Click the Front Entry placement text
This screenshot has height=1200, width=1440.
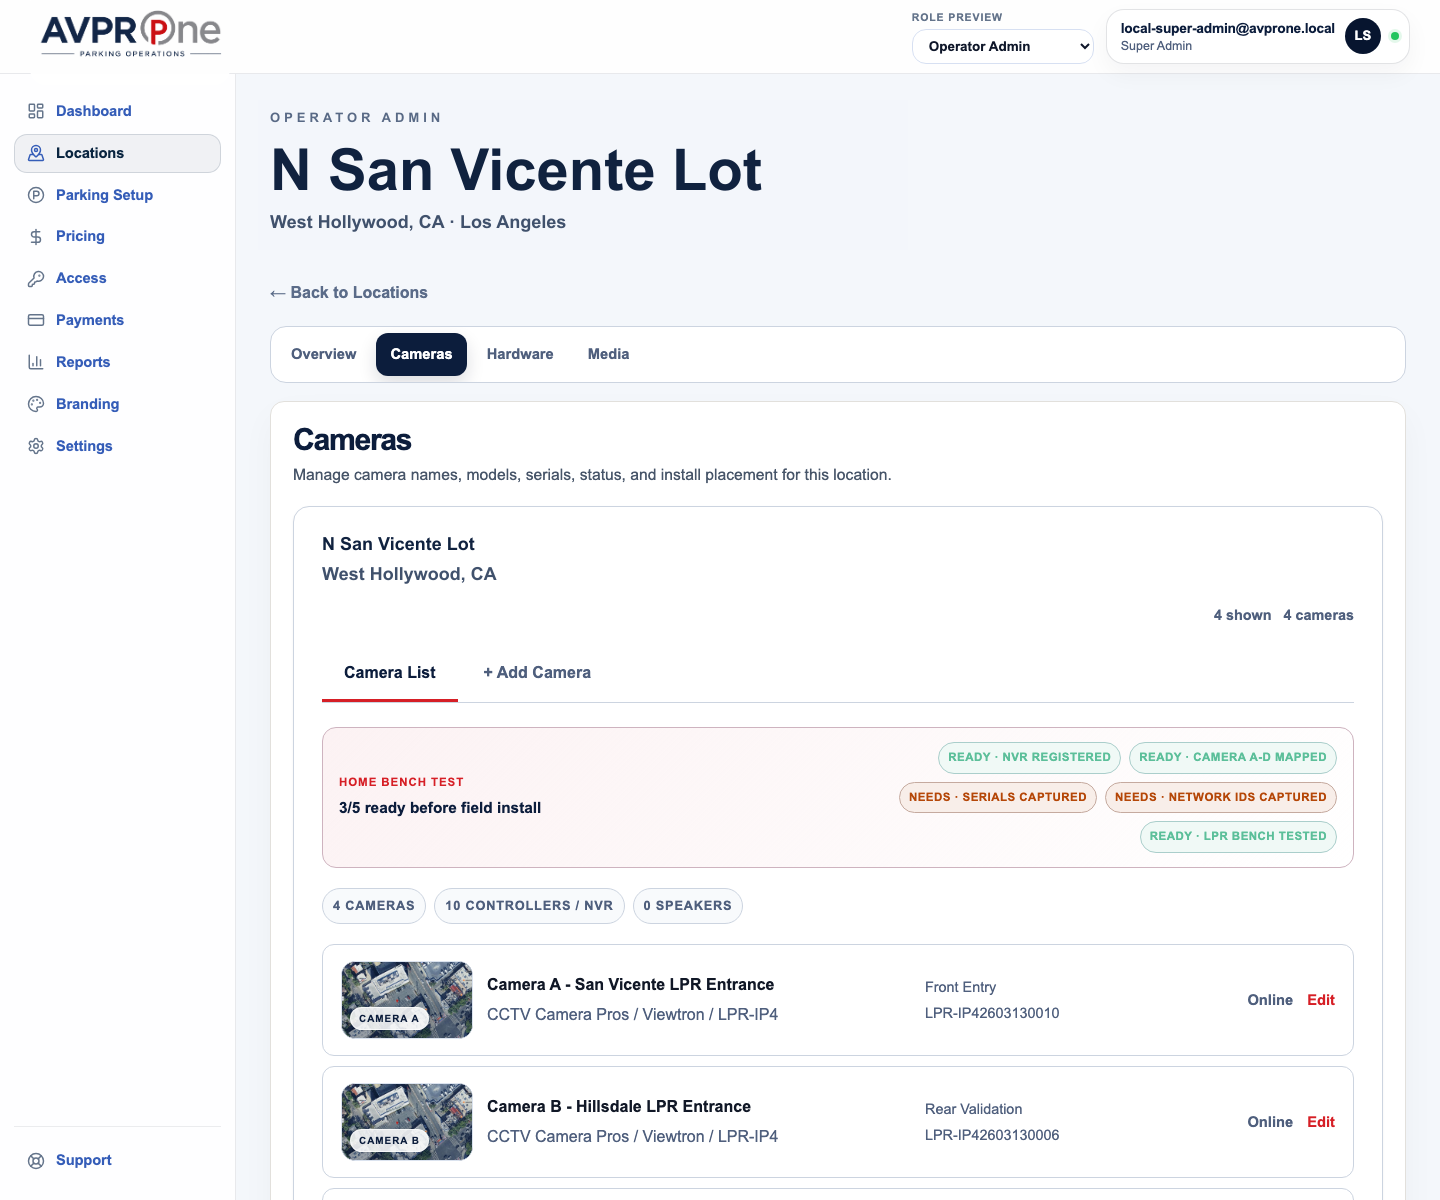[960, 987]
